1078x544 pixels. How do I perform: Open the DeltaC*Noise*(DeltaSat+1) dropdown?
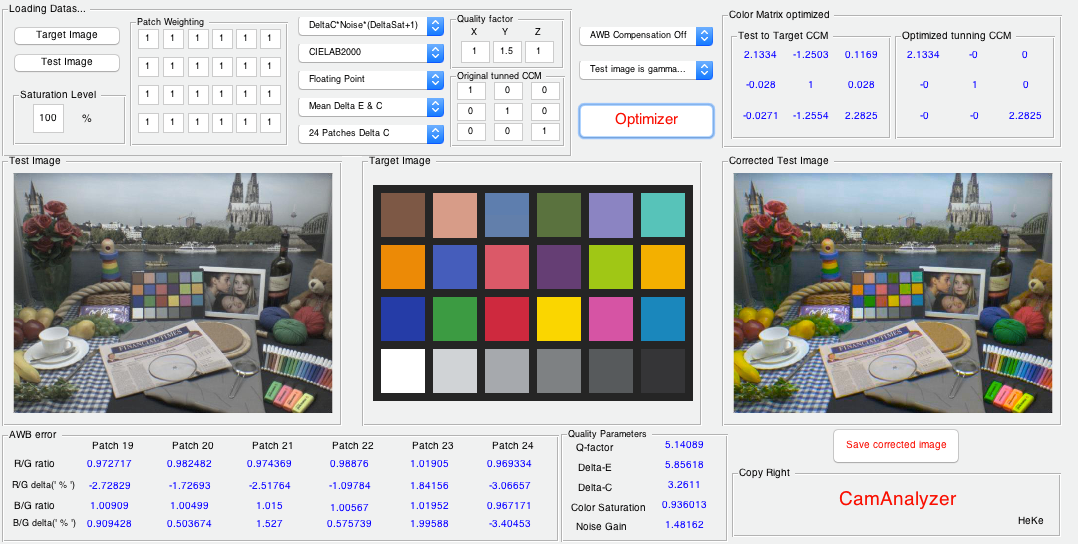click(x=371, y=26)
